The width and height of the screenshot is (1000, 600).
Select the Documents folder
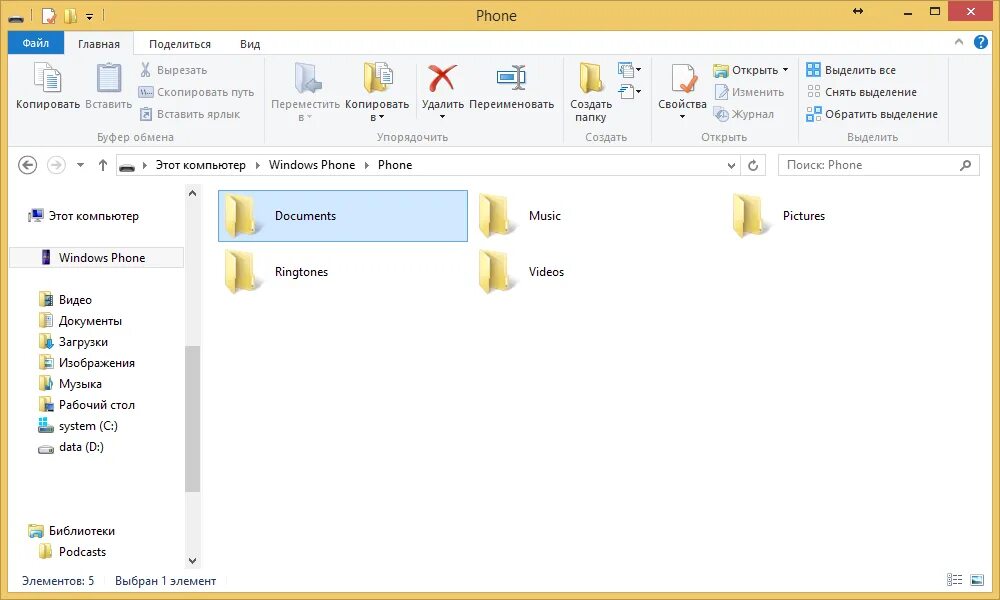pos(342,216)
